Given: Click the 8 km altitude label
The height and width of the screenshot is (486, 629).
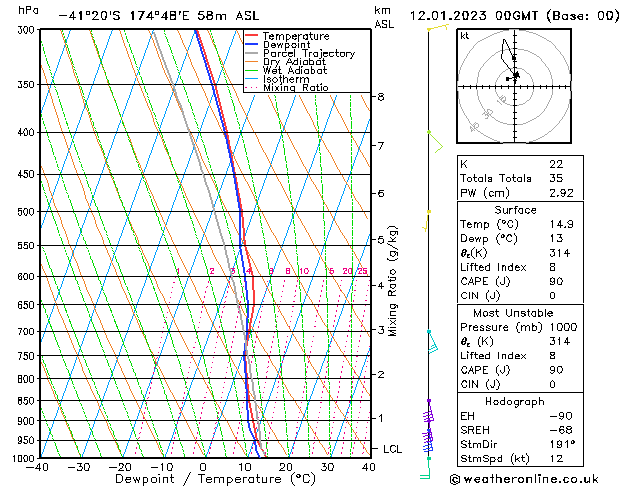Looking at the screenshot, I should point(380,97).
